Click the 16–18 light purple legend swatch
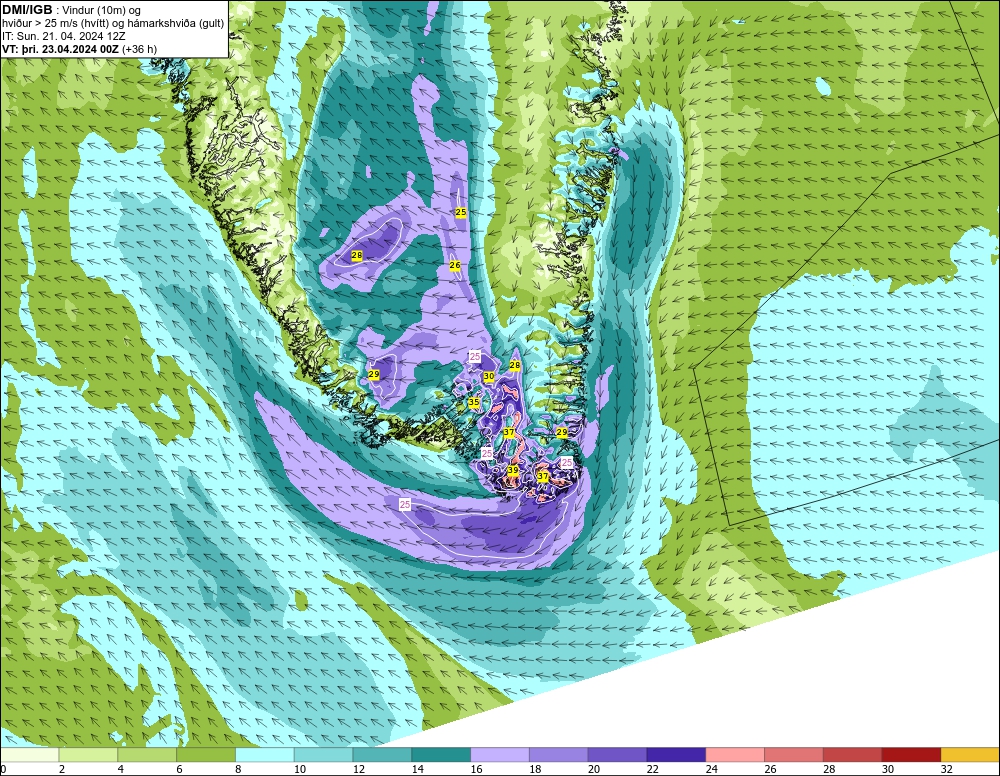Viewport: 1000px width, 776px height. click(499, 755)
